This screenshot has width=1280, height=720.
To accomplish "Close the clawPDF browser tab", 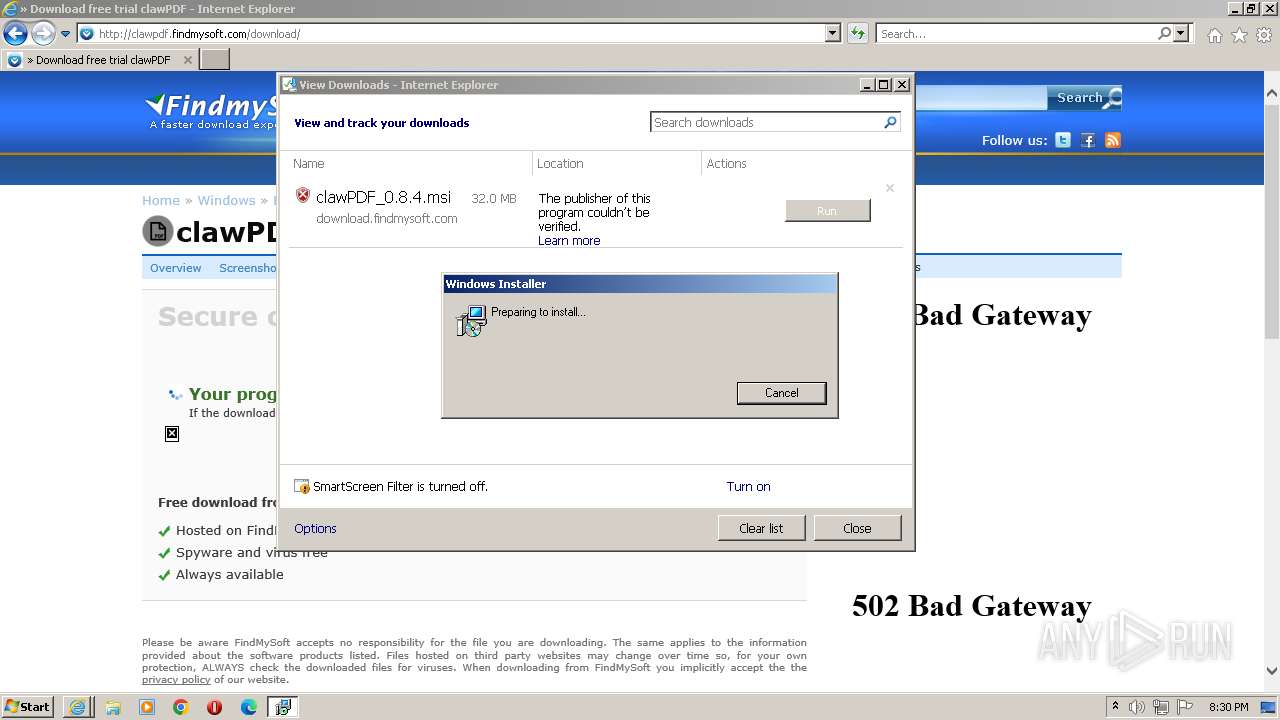I will tap(187, 60).
